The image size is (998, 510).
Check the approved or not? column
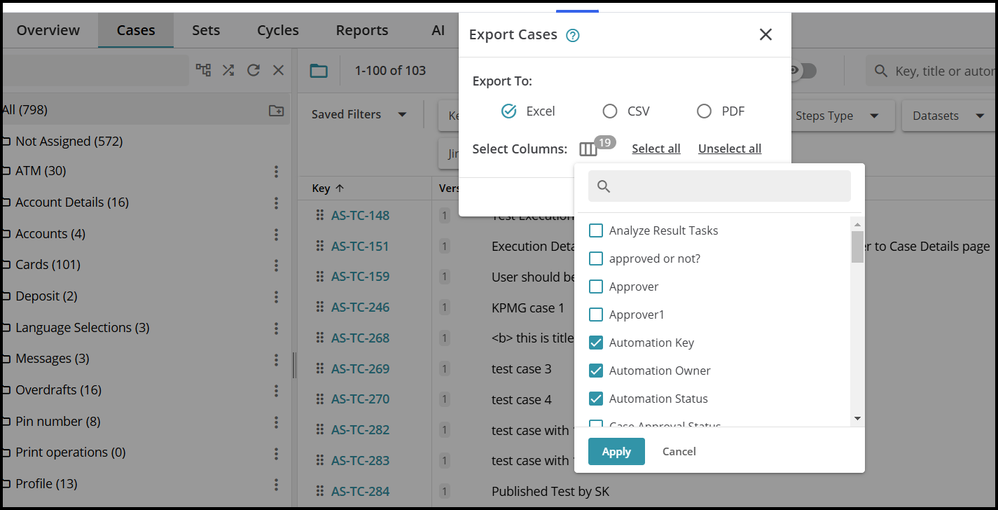pyautogui.click(x=596, y=259)
